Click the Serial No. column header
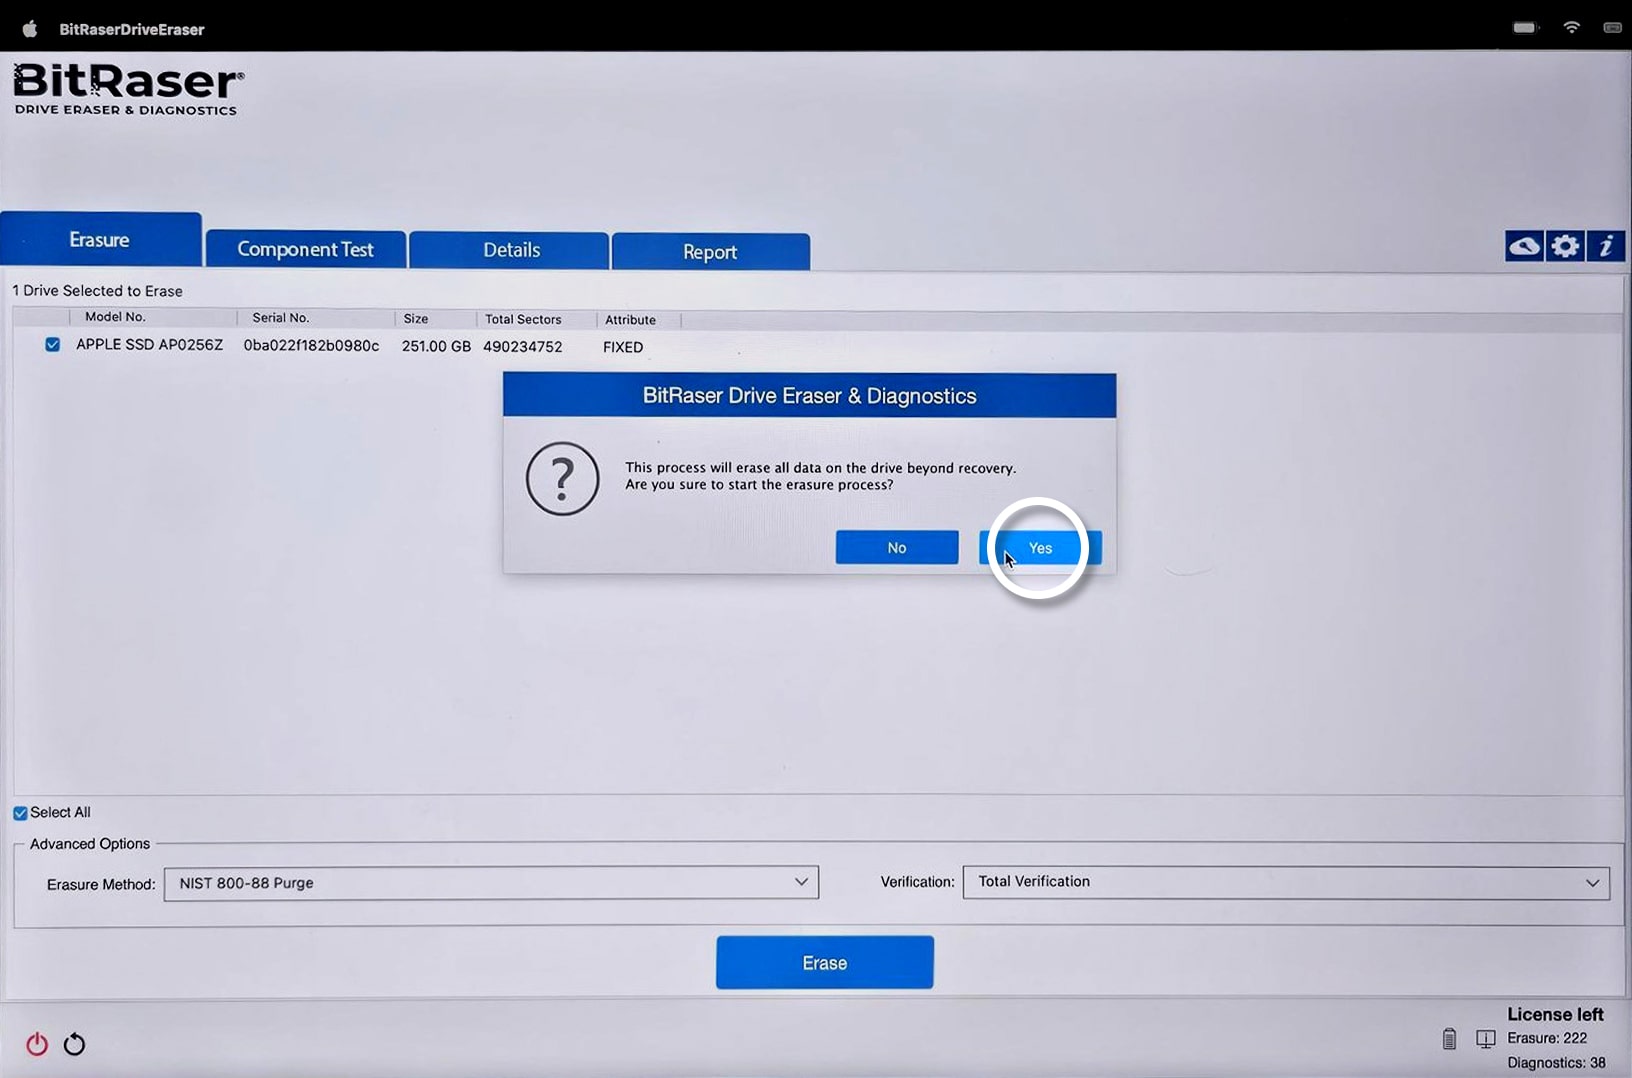This screenshot has height=1078, width=1632. pyautogui.click(x=280, y=318)
